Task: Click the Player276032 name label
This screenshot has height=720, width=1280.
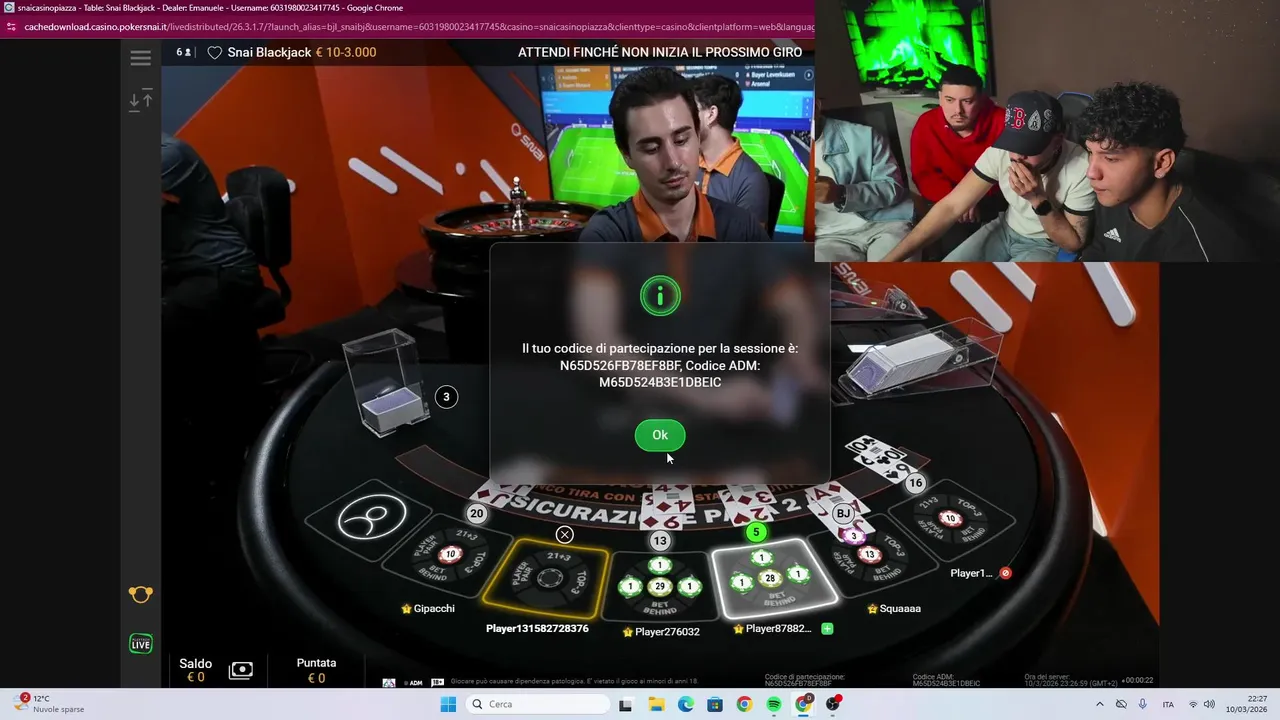Action: (667, 632)
